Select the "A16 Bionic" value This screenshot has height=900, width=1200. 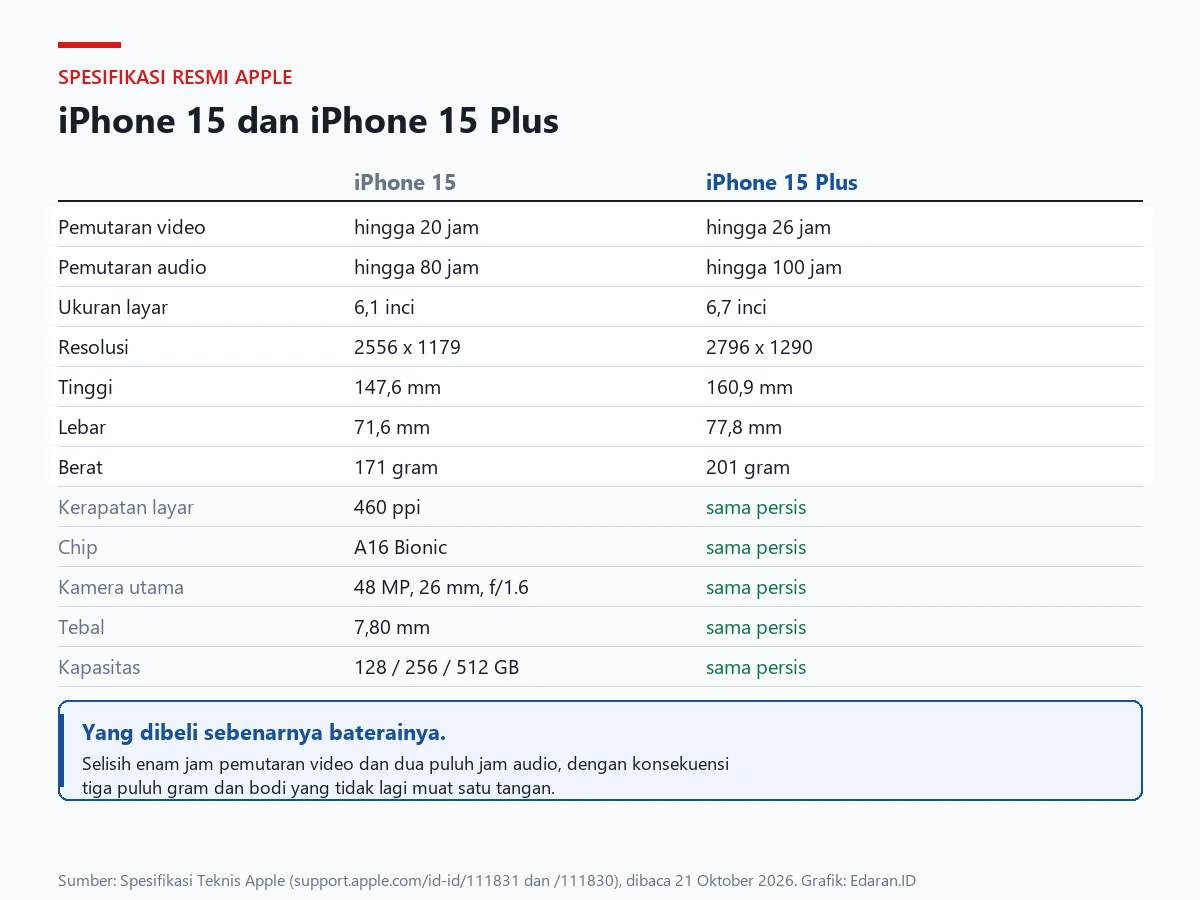pos(400,547)
